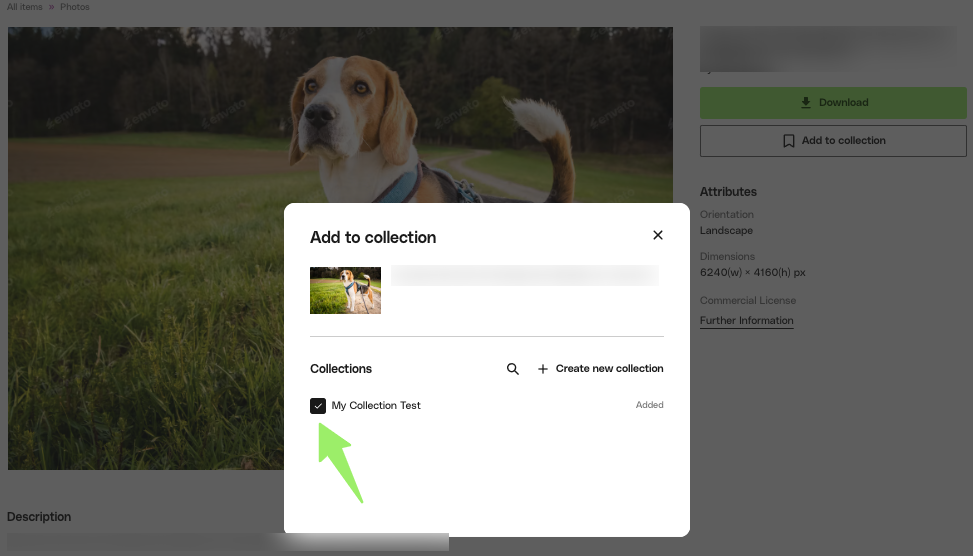The image size is (973, 556).
Task: Uncheck the My Collection Test checkbox
Action: (318, 405)
